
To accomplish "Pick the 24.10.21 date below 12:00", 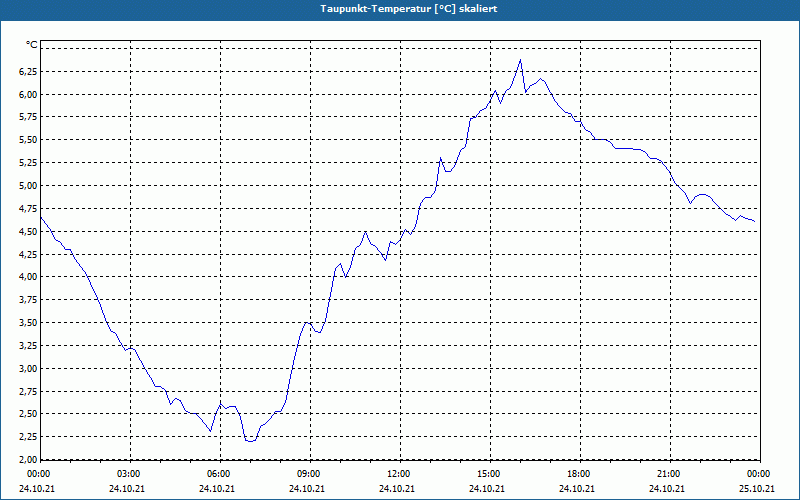I will pos(397,488).
